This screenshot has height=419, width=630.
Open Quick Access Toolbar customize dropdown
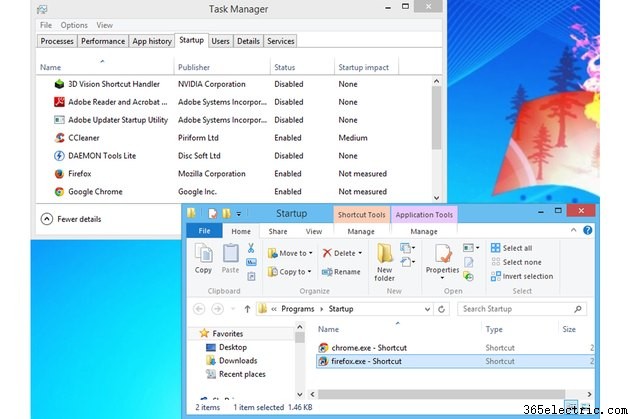pos(238,214)
